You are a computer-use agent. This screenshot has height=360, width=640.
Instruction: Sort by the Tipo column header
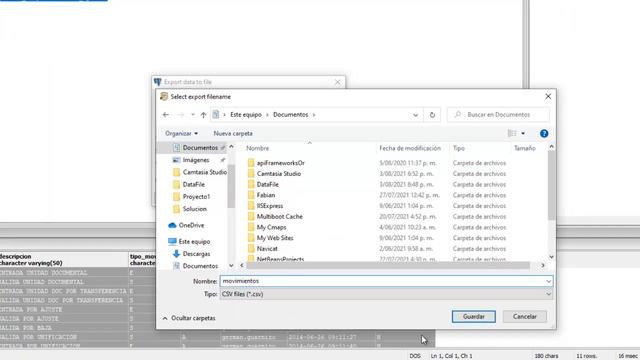click(x=459, y=148)
